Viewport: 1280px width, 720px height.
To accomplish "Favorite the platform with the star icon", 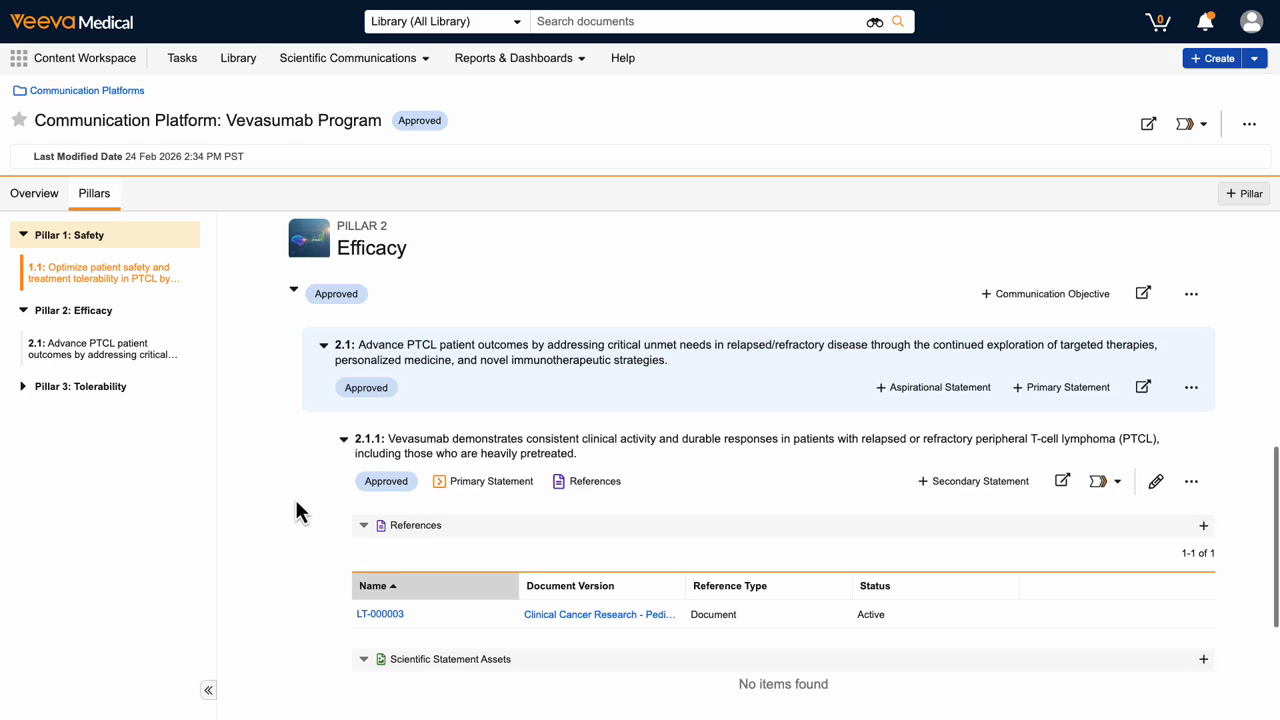I will pyautogui.click(x=19, y=120).
